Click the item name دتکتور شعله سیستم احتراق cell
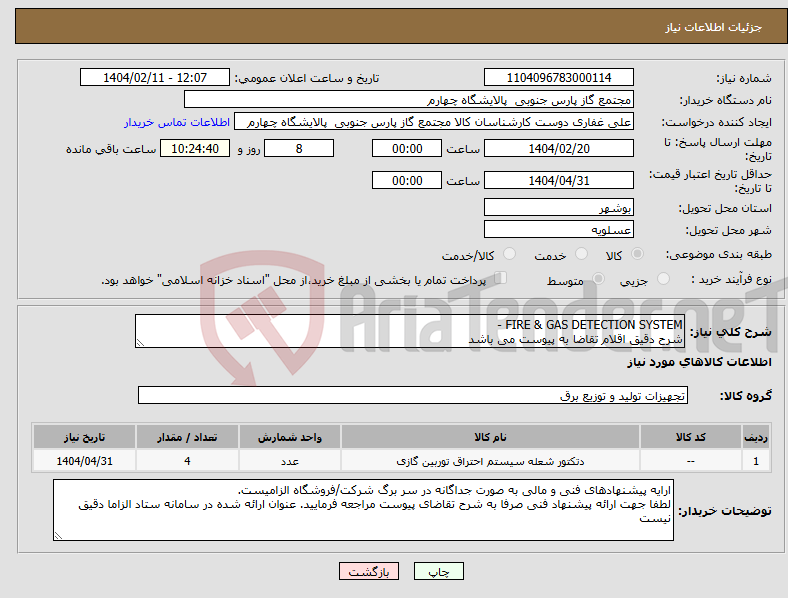Screen dimensions: 788x598 (490, 461)
